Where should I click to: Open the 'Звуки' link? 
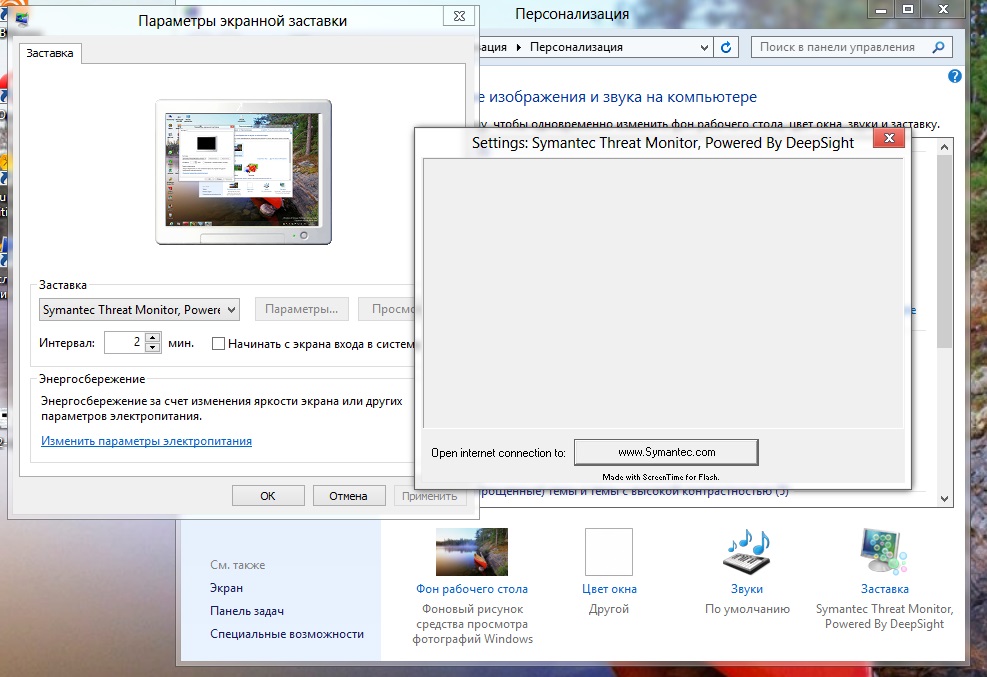click(747, 589)
